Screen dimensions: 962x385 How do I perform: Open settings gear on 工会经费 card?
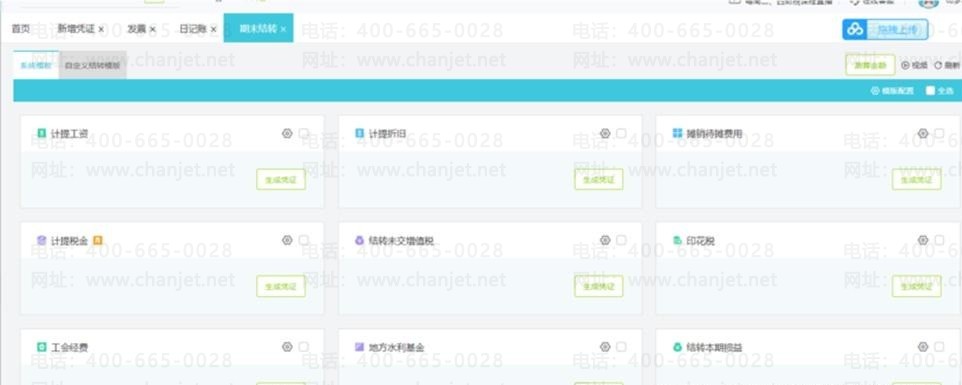(287, 347)
